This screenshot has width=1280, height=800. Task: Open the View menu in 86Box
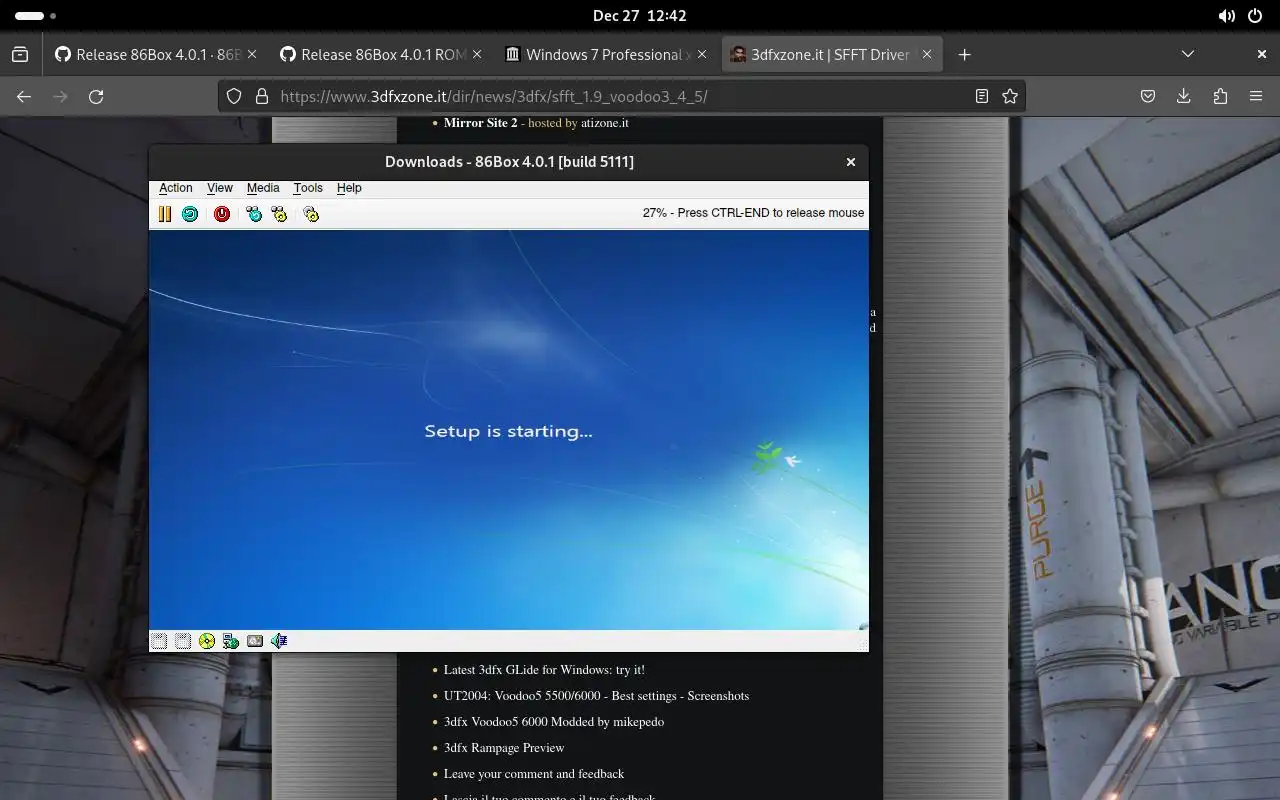(x=220, y=188)
